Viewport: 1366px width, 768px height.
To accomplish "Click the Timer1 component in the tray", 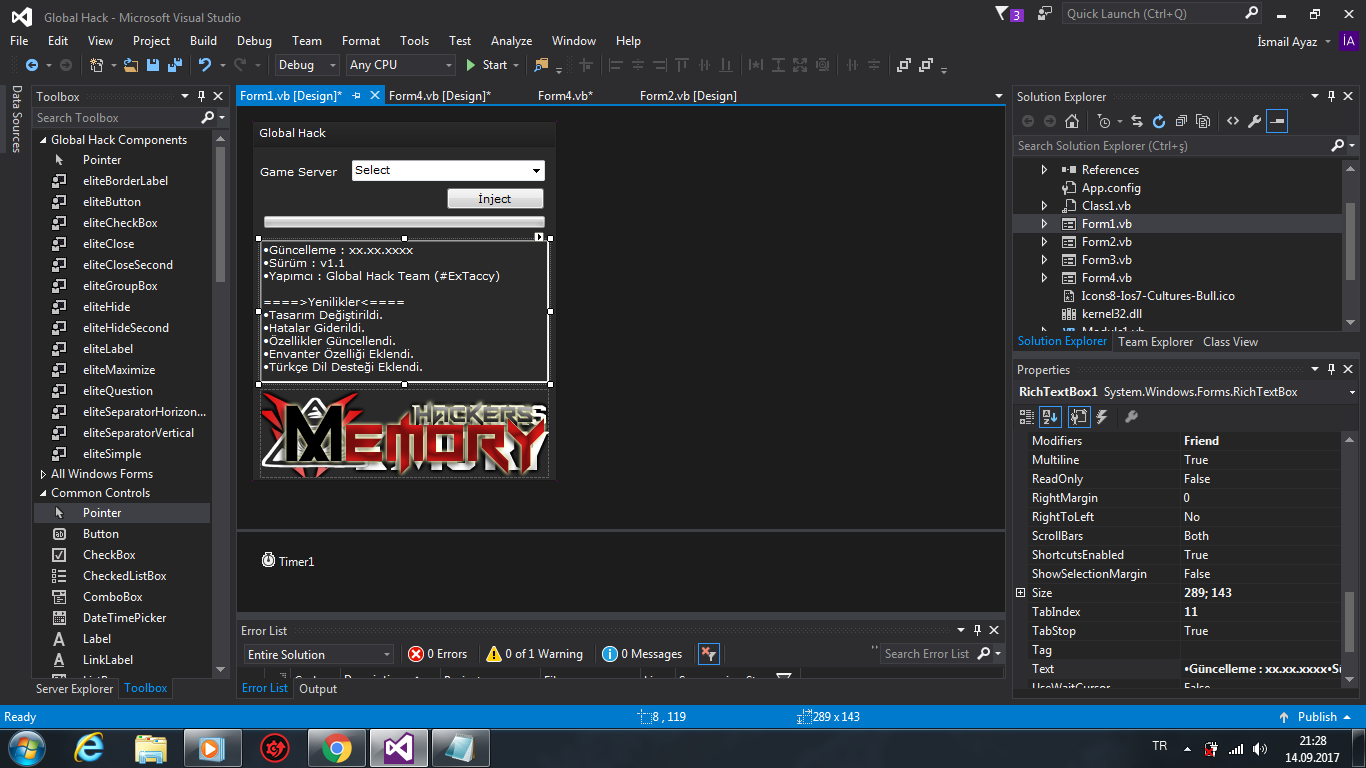I will pos(288,561).
